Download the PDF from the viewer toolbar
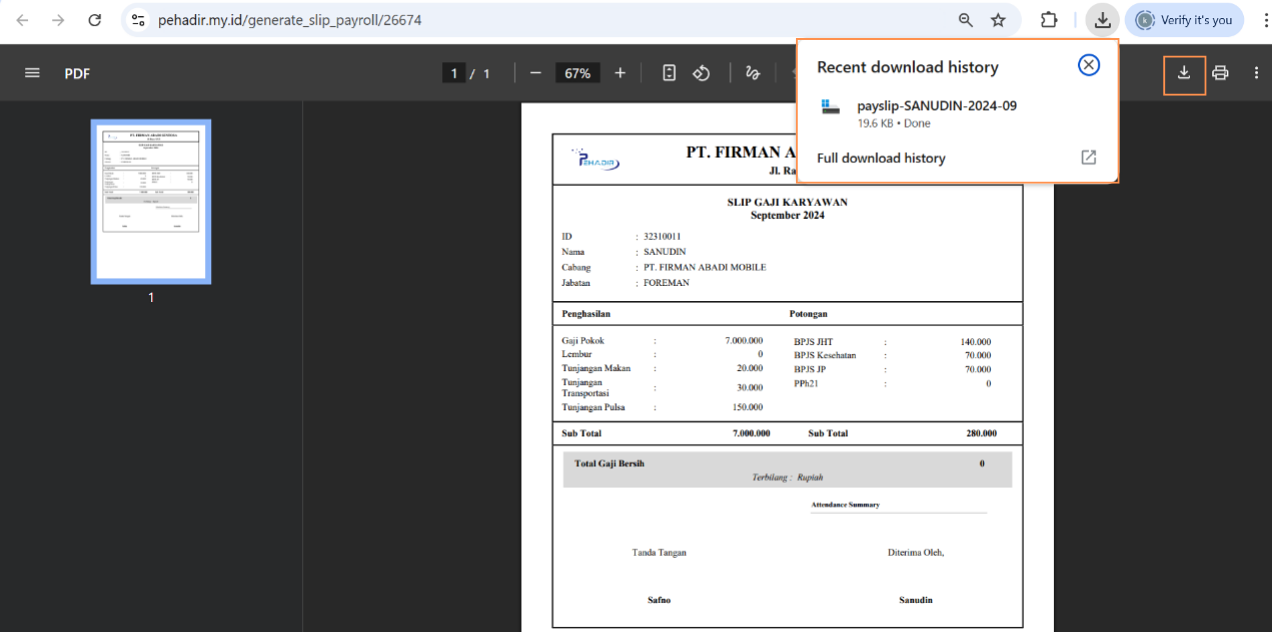 1184,74
